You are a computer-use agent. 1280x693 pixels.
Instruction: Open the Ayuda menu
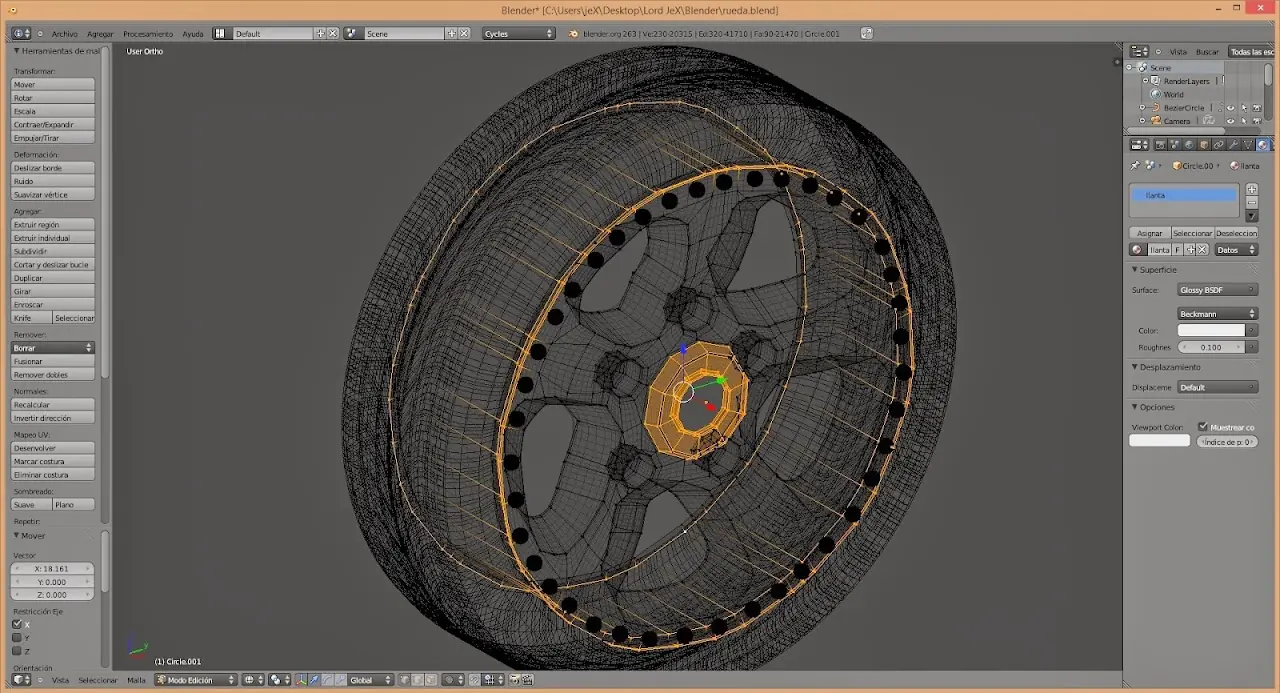[193, 34]
